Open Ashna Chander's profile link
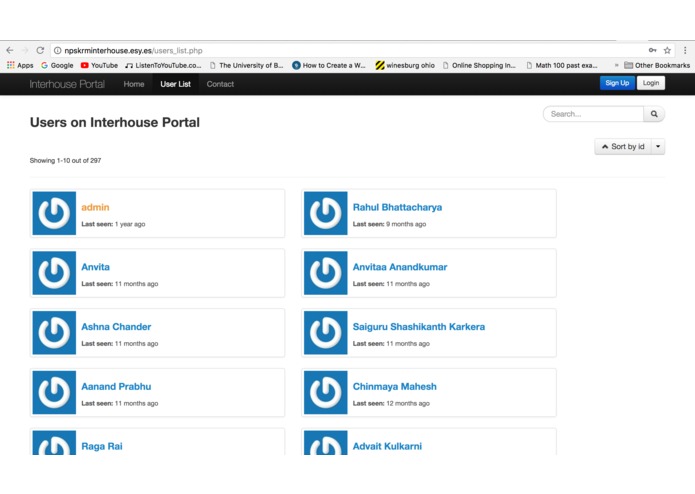 116,327
